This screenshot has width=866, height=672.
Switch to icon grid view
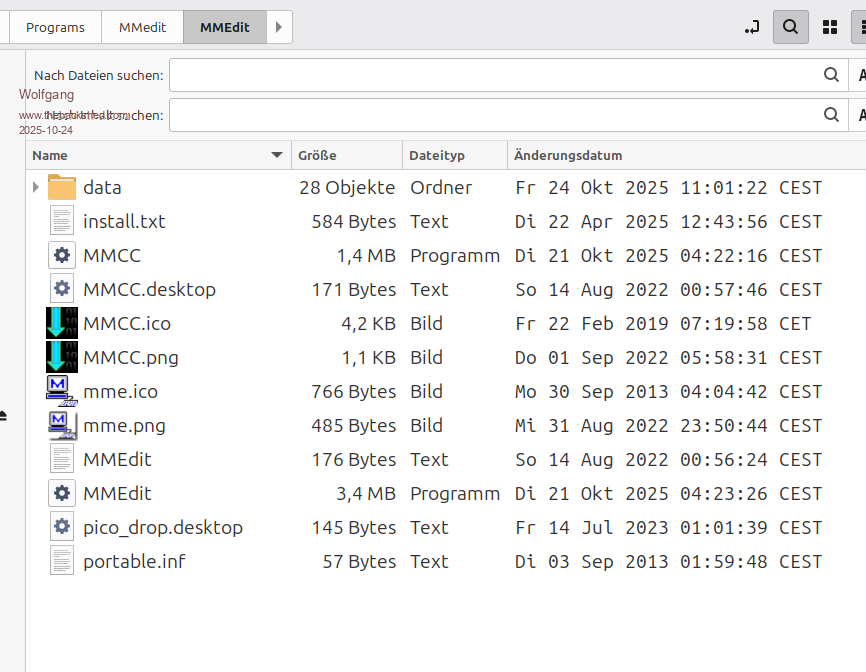pos(829,27)
